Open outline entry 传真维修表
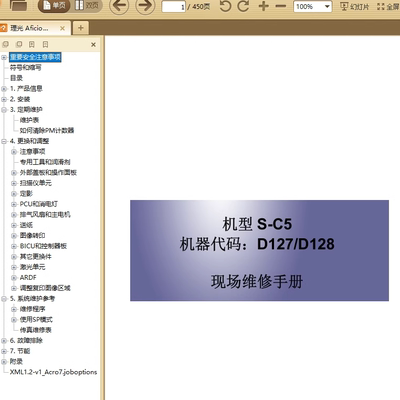The height and width of the screenshot is (400, 400). 36,330
